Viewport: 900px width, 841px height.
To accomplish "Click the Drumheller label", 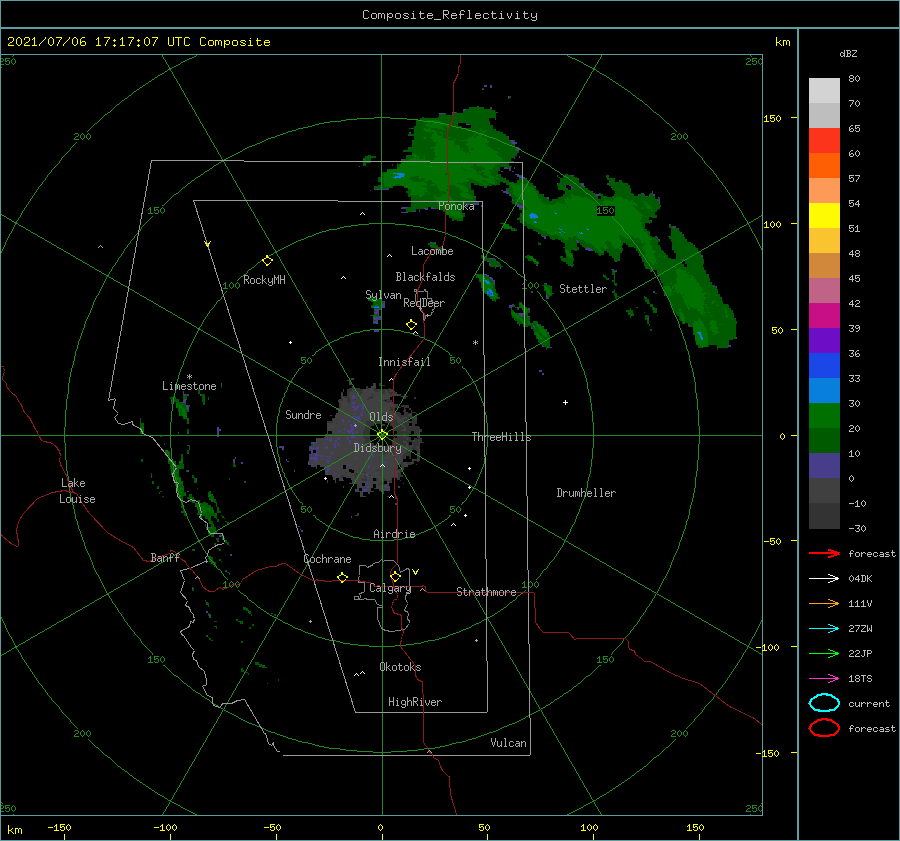I will 586,493.
